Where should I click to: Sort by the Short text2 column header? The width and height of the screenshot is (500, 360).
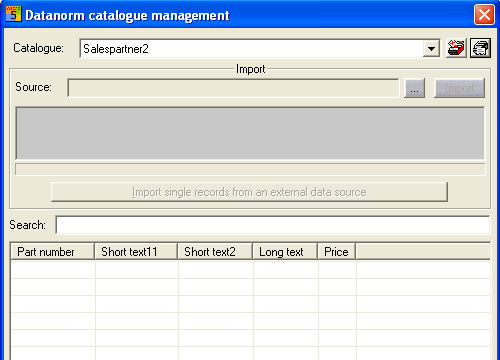tap(215, 252)
